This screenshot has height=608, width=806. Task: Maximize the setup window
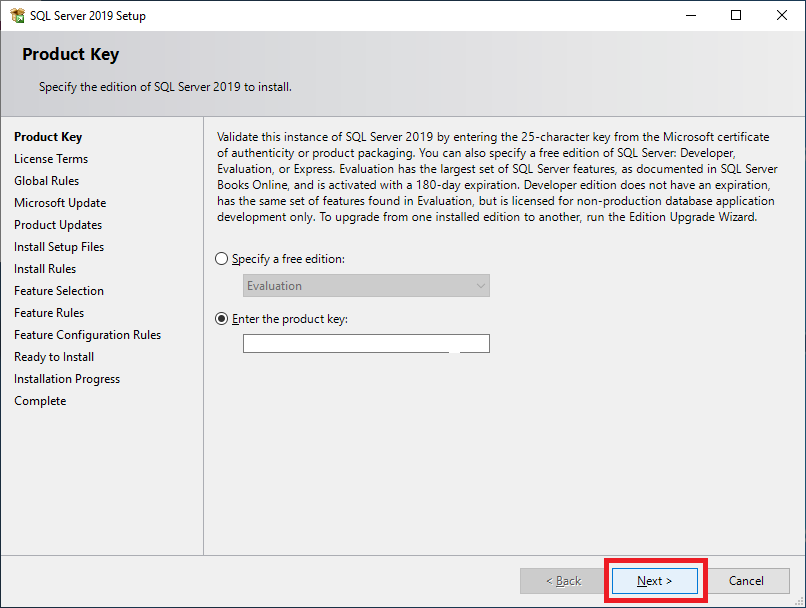tap(736, 16)
